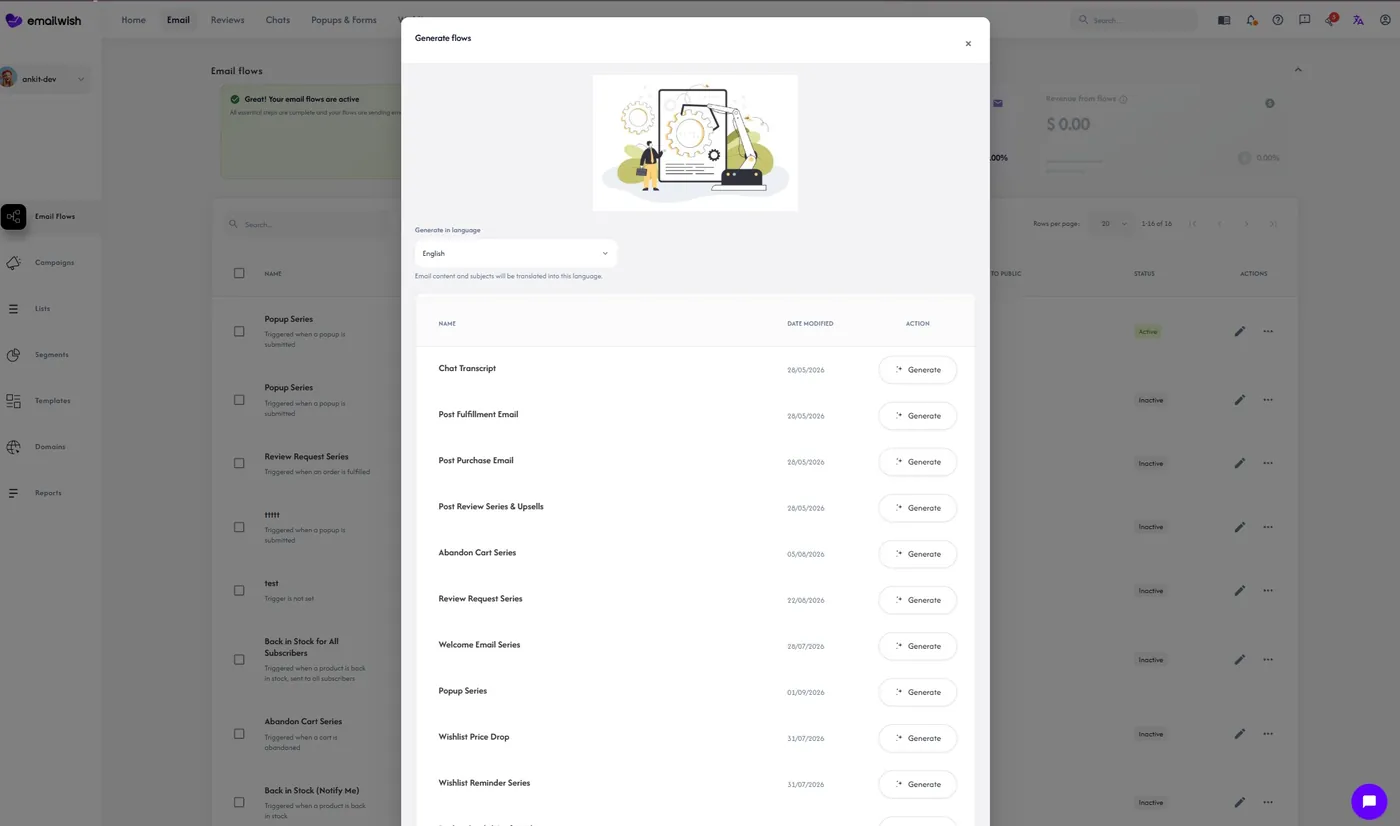1400x826 pixels.
Task: Click the pencil icon for the test flow
Action: [1240, 590]
